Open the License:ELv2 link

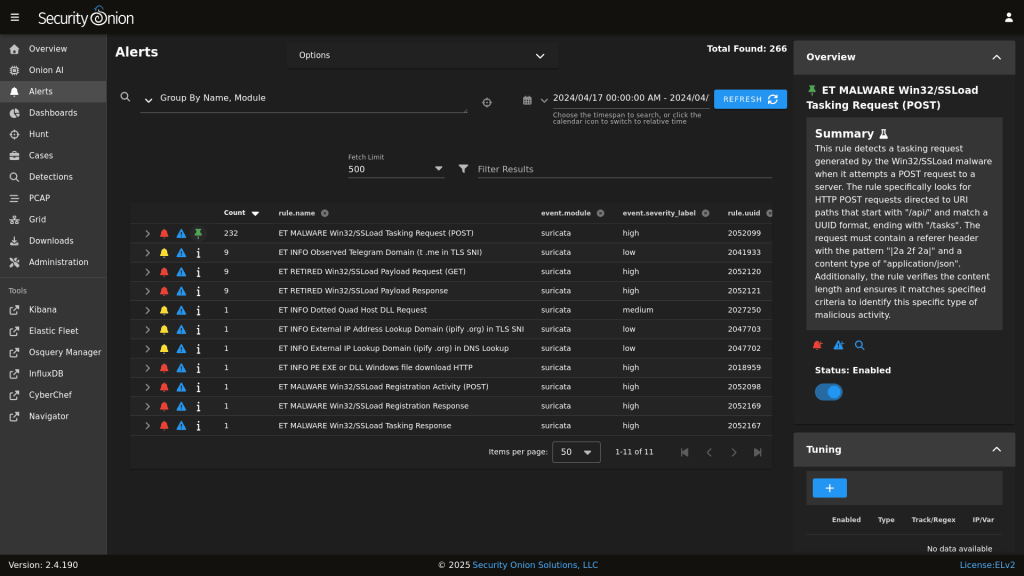pyautogui.click(x=986, y=564)
